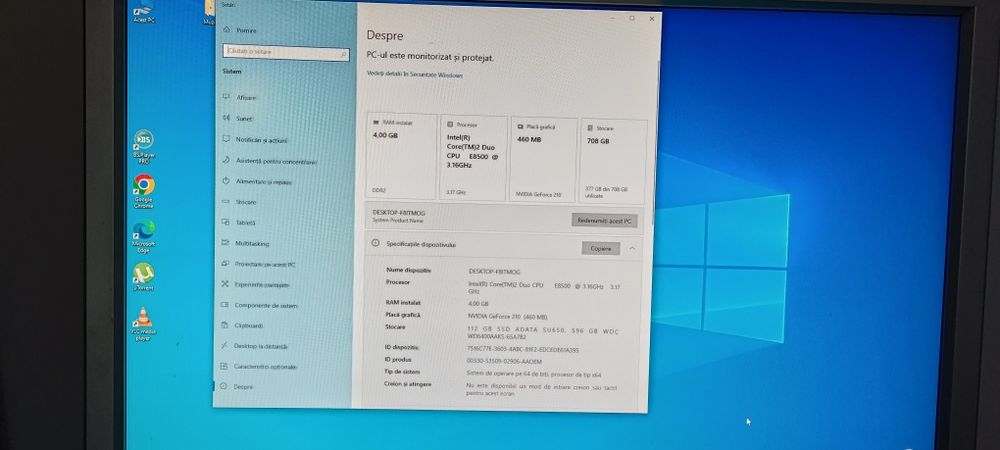
Task: Select the home icon next to Pornire
Action: (226, 30)
